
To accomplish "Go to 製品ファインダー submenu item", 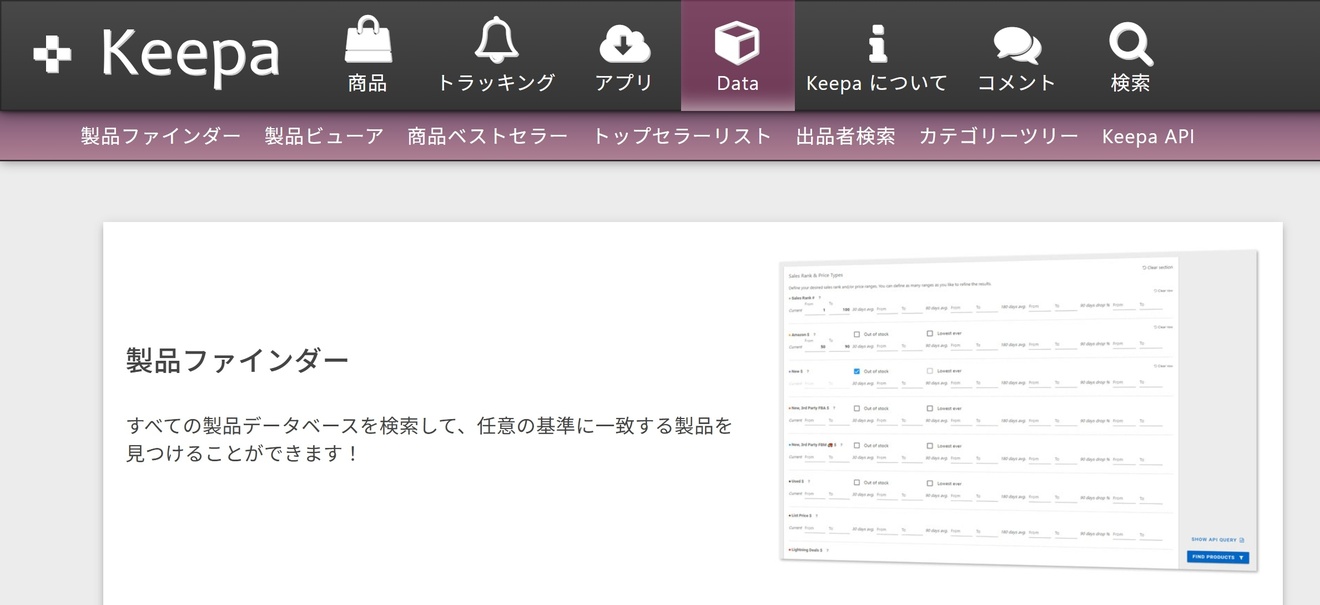I will point(161,136).
